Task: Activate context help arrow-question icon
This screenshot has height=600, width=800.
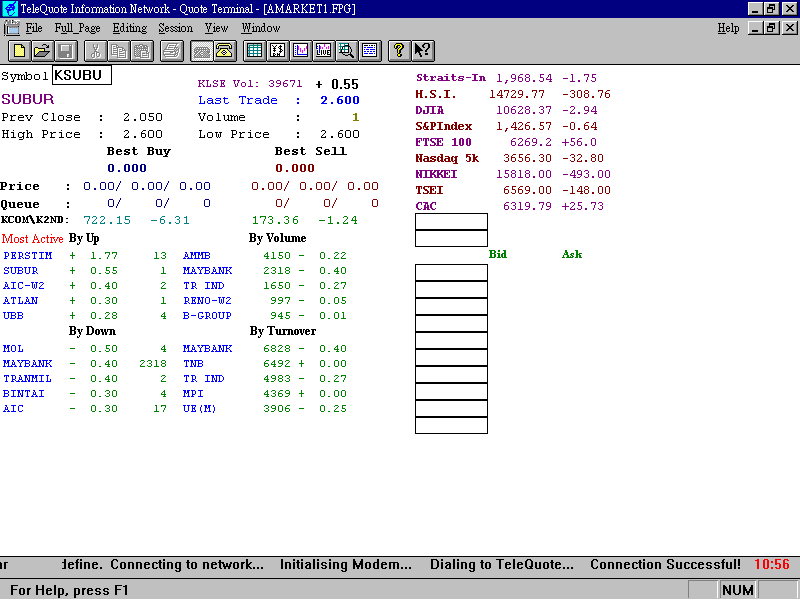Action: coord(422,51)
